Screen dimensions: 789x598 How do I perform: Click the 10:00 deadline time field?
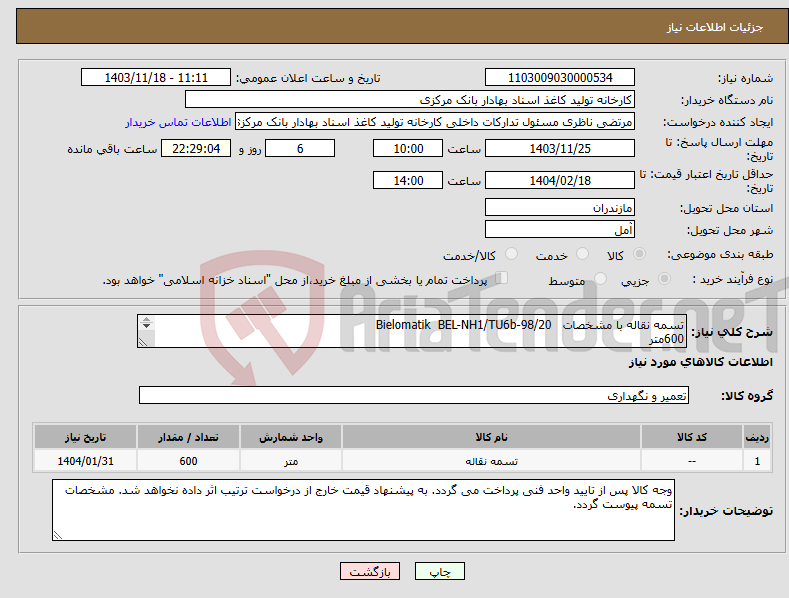(408, 148)
